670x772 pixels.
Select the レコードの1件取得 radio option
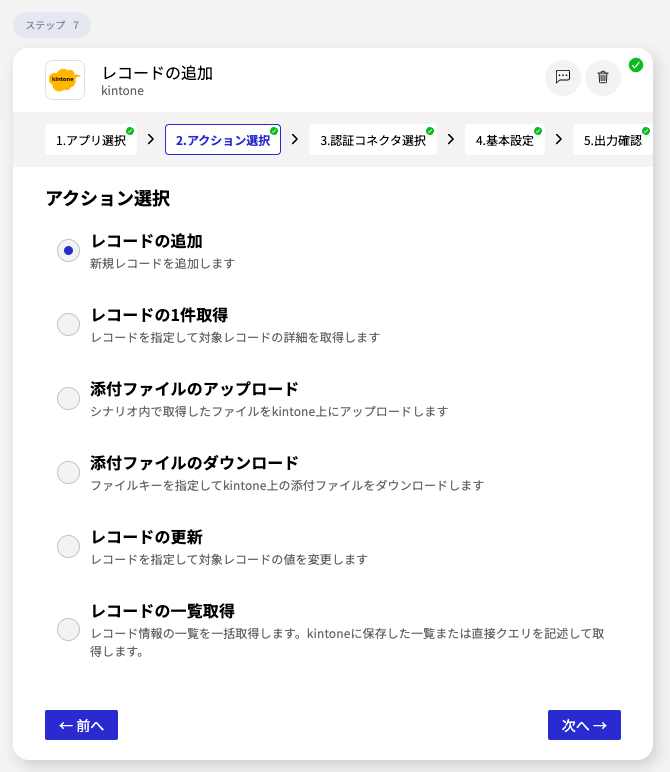[x=68, y=325]
